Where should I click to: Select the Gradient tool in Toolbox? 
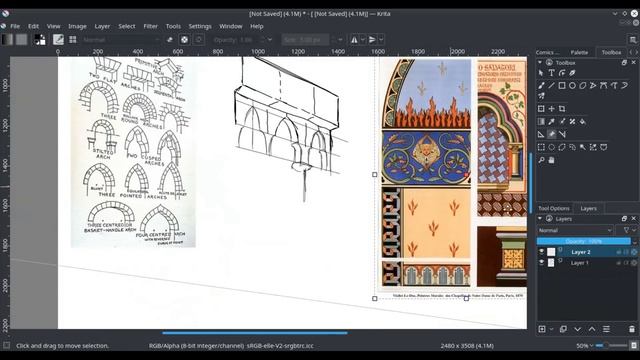[x=541, y=122]
